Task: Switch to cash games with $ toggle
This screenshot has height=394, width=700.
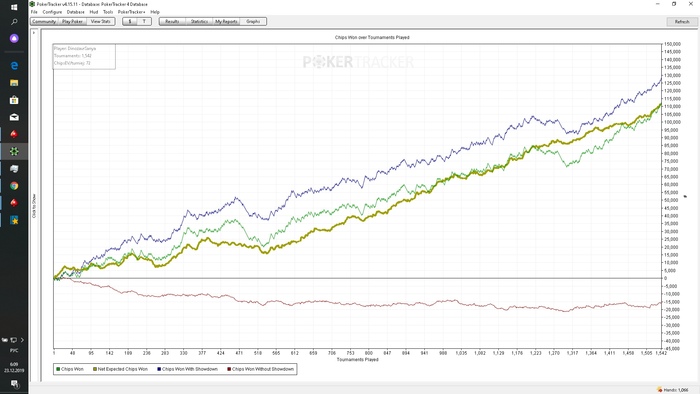Action: pyautogui.click(x=130, y=21)
